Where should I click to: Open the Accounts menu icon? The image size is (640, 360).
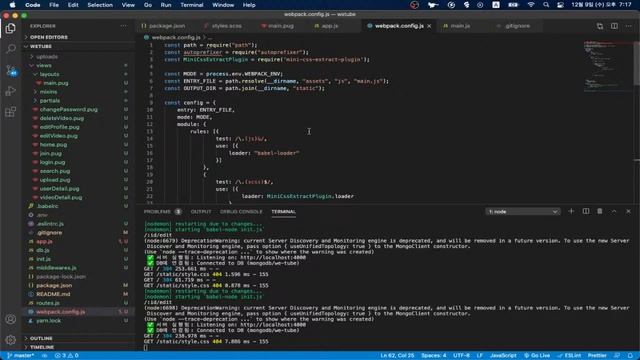(11, 319)
